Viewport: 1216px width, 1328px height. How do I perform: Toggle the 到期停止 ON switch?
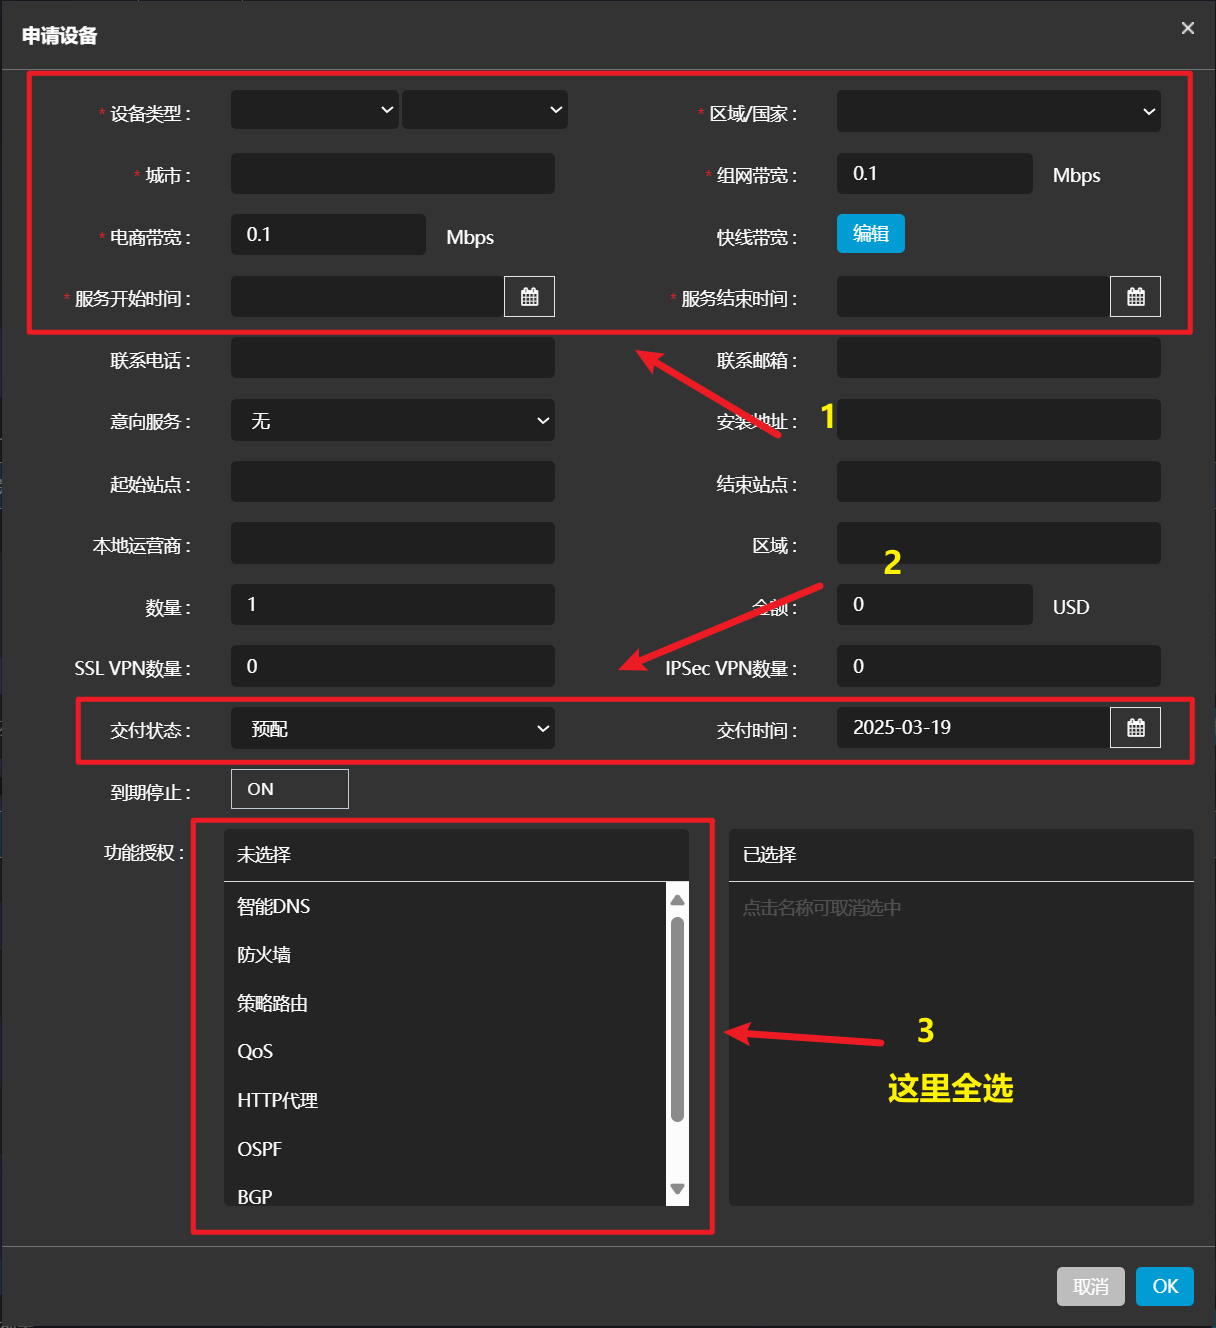pos(289,789)
